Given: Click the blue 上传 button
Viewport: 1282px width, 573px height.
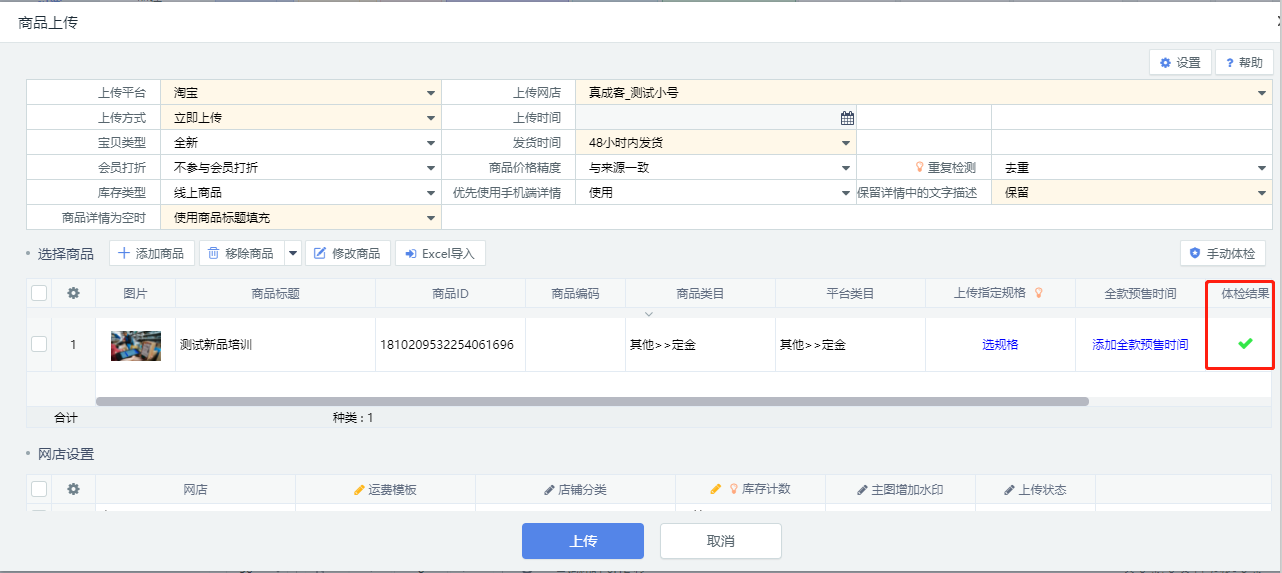Looking at the screenshot, I should point(582,541).
